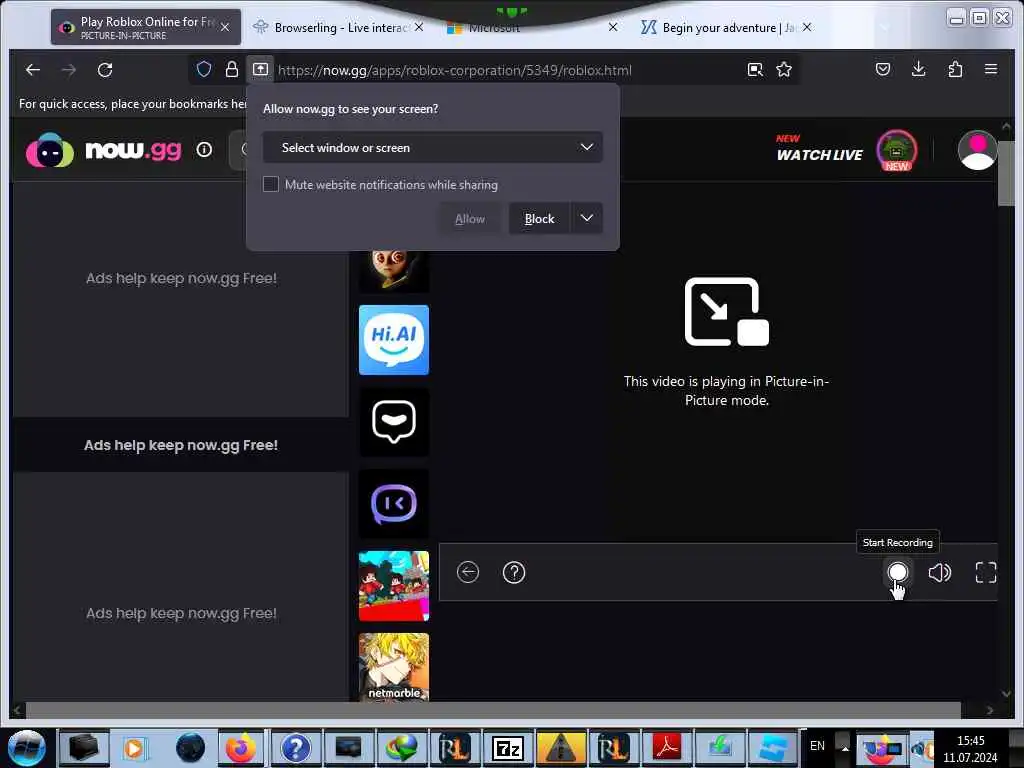Image resolution: width=1024 pixels, height=768 pixels.
Task: Open the Extensions puzzle icon
Action: tap(955, 69)
